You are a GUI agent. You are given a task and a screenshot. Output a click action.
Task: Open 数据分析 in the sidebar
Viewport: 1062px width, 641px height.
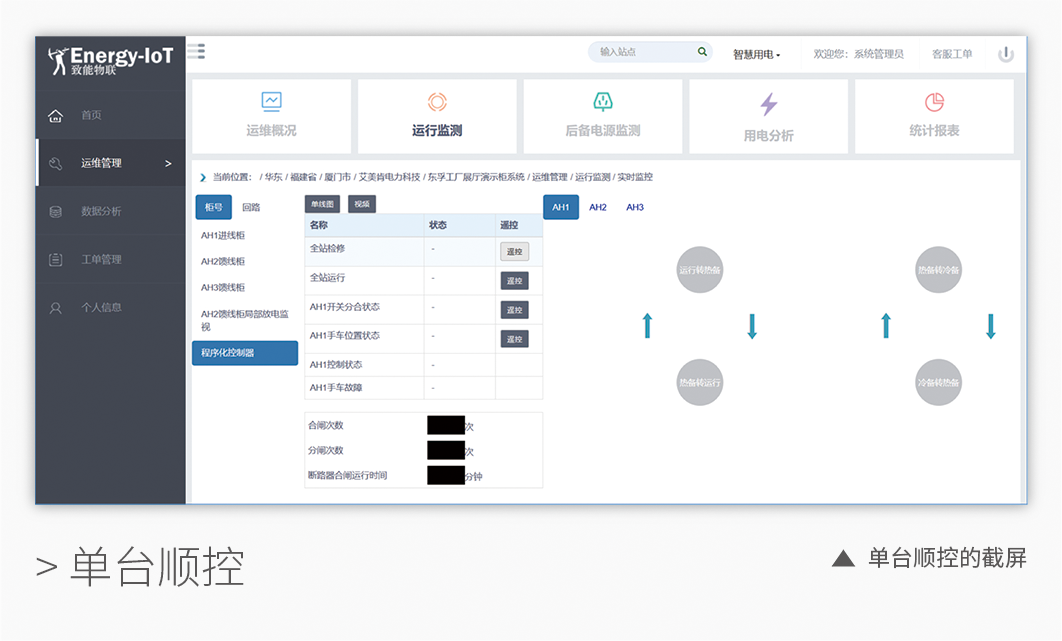110,211
